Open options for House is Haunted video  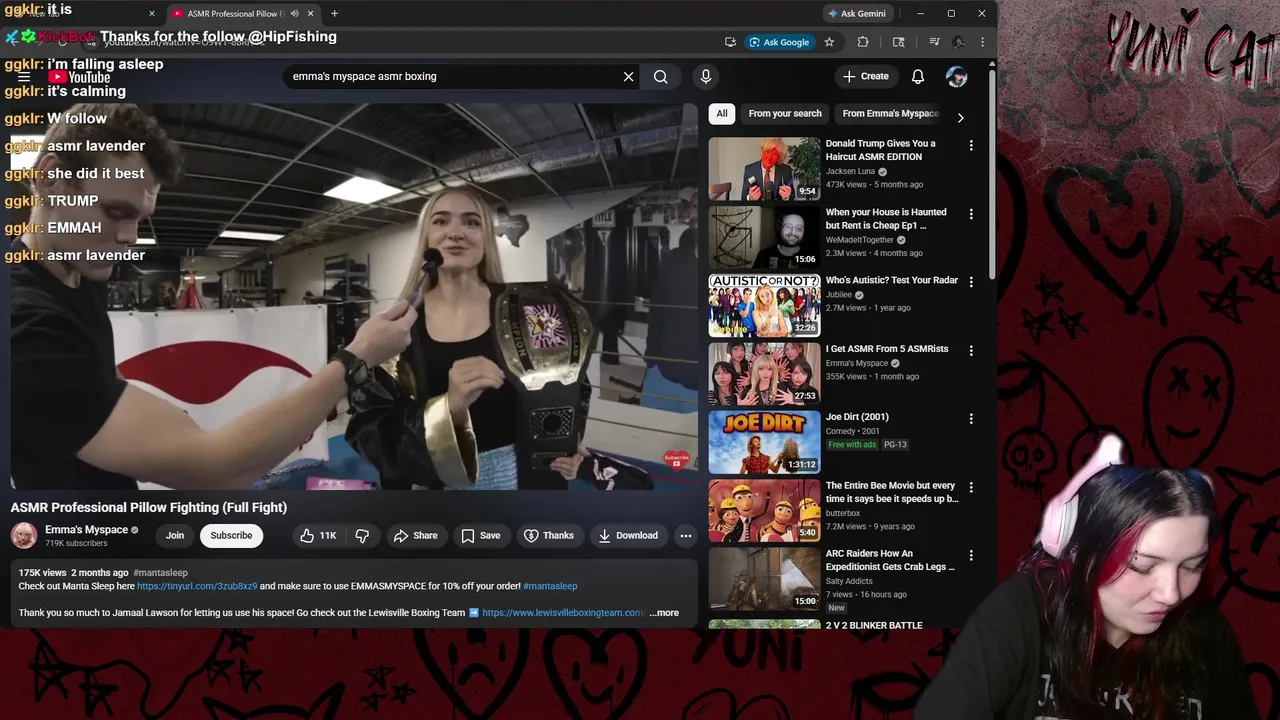tap(970, 213)
